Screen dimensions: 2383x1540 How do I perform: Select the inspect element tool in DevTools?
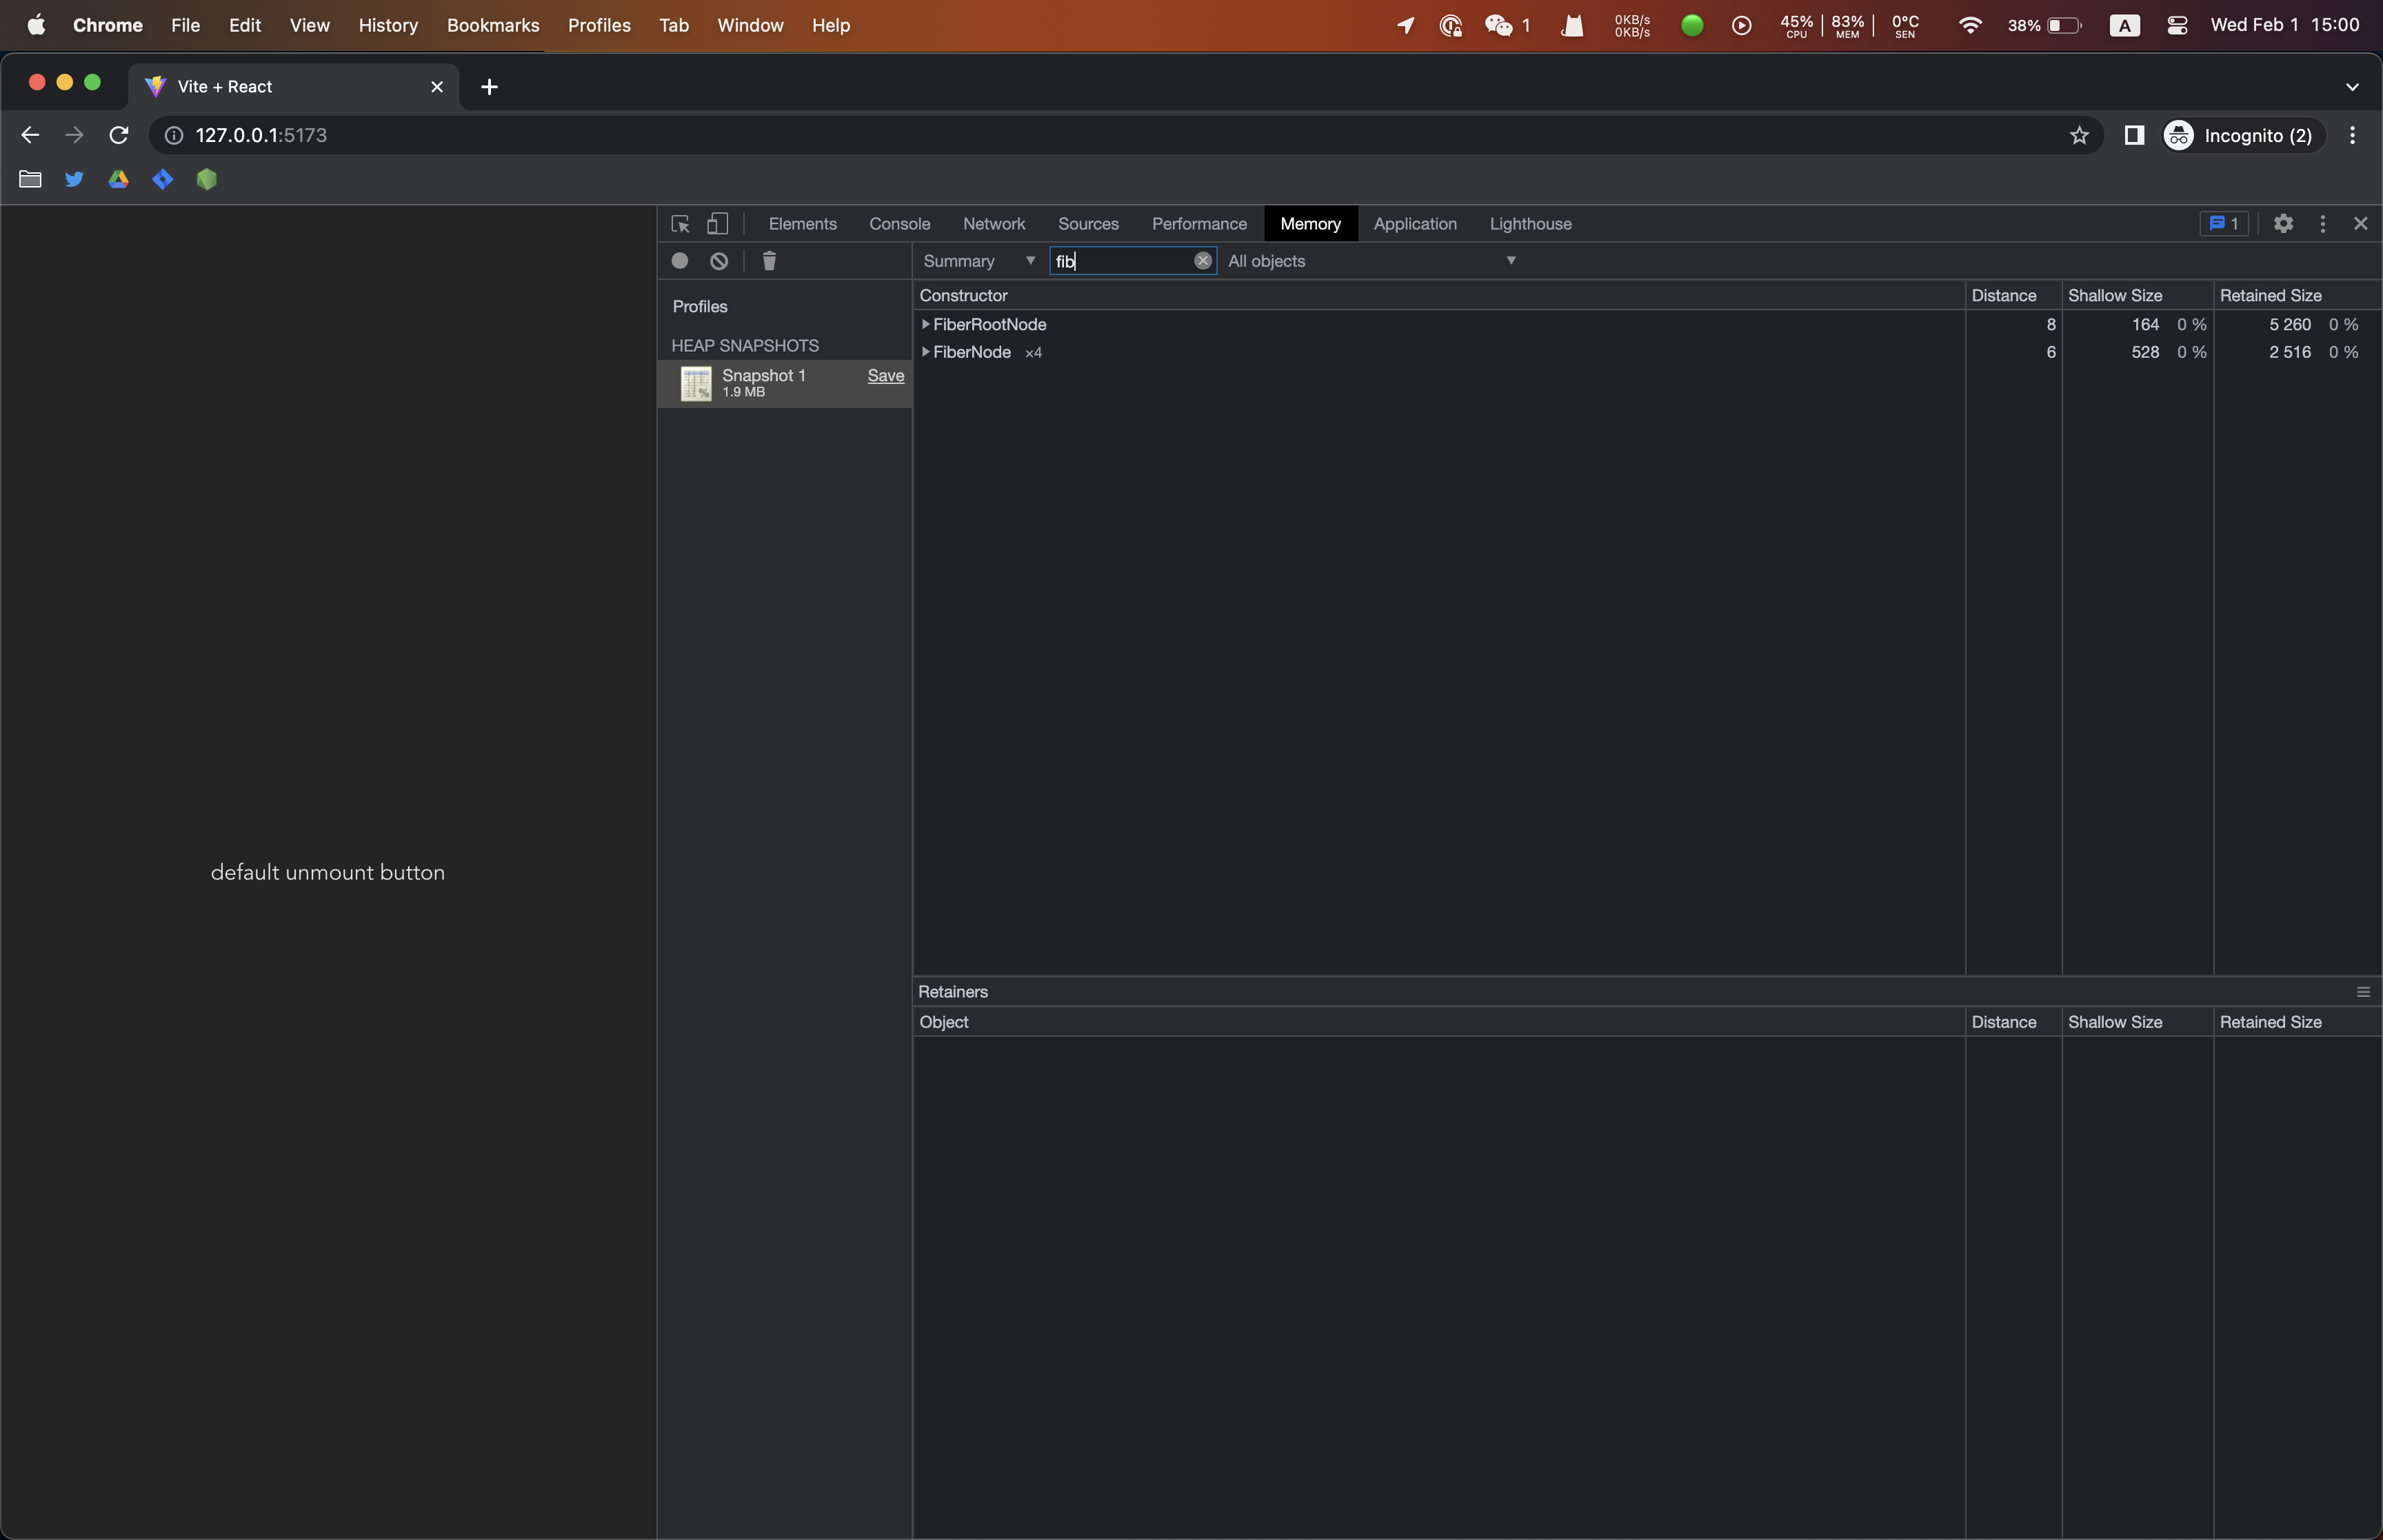[679, 223]
